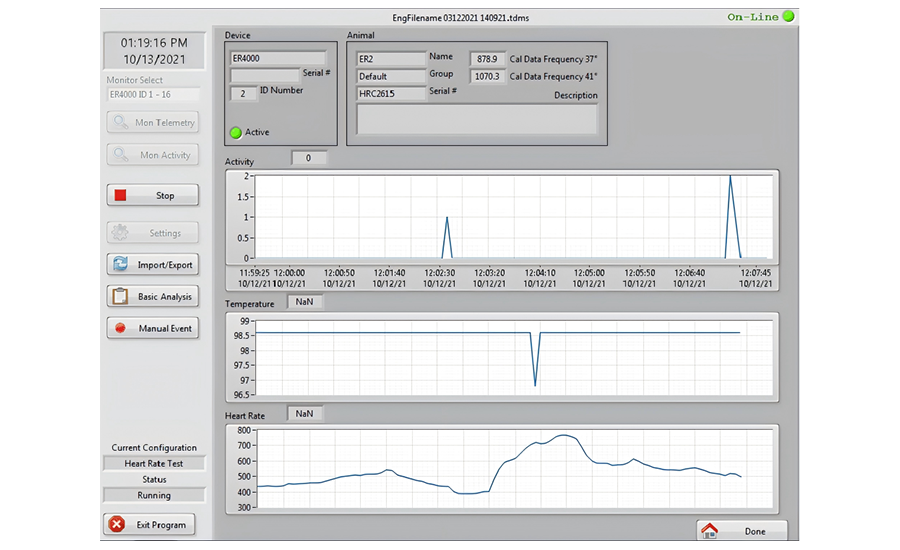Click the Running status field
This screenshot has width=900, height=550.
(x=154, y=495)
